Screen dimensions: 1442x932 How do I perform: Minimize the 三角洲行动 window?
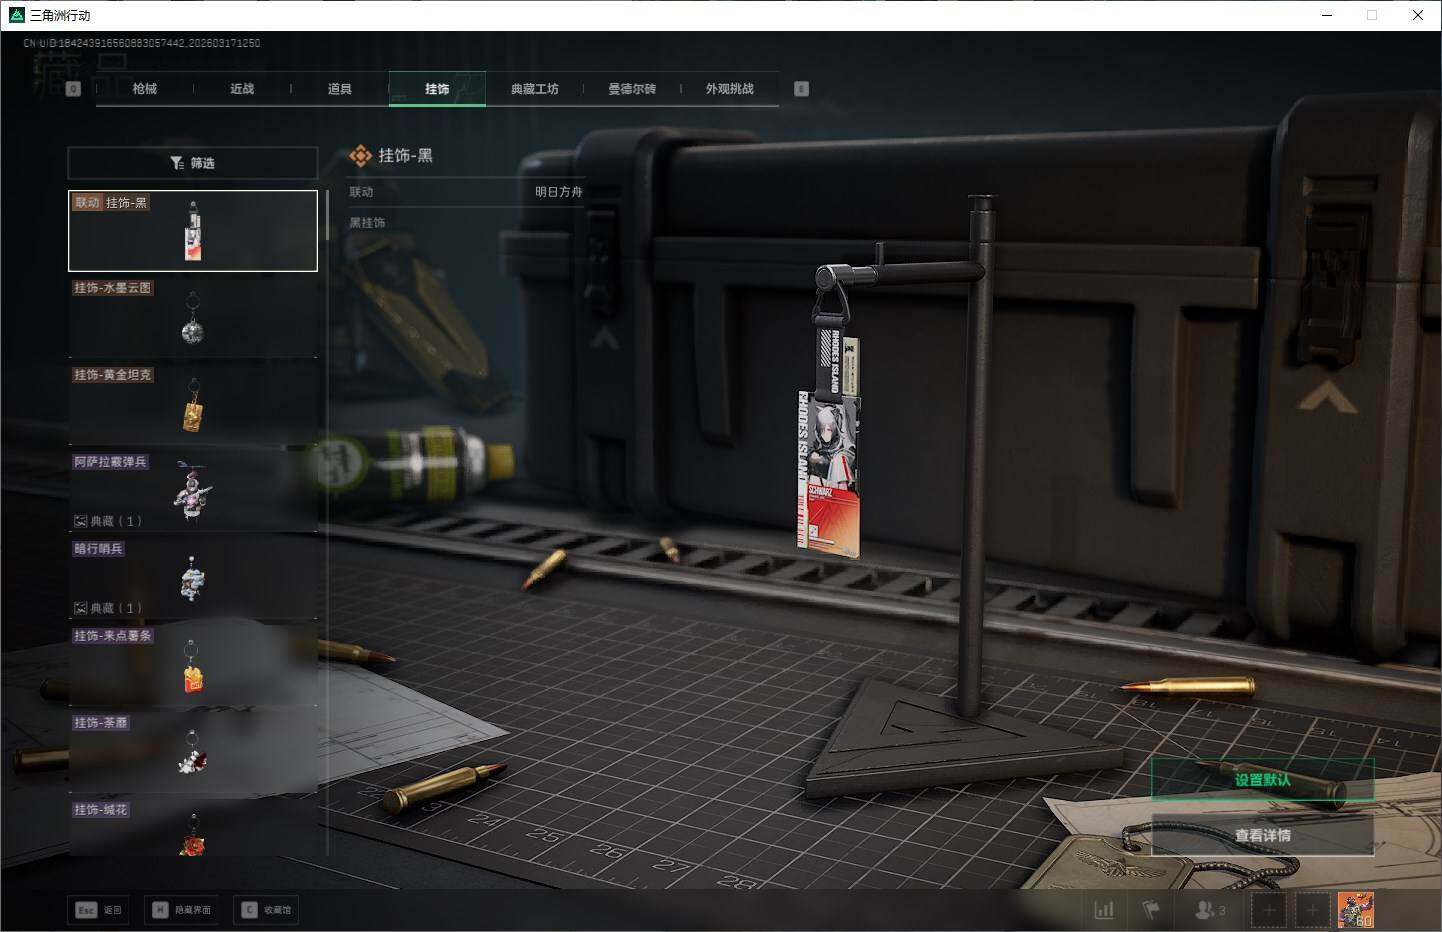click(1327, 15)
